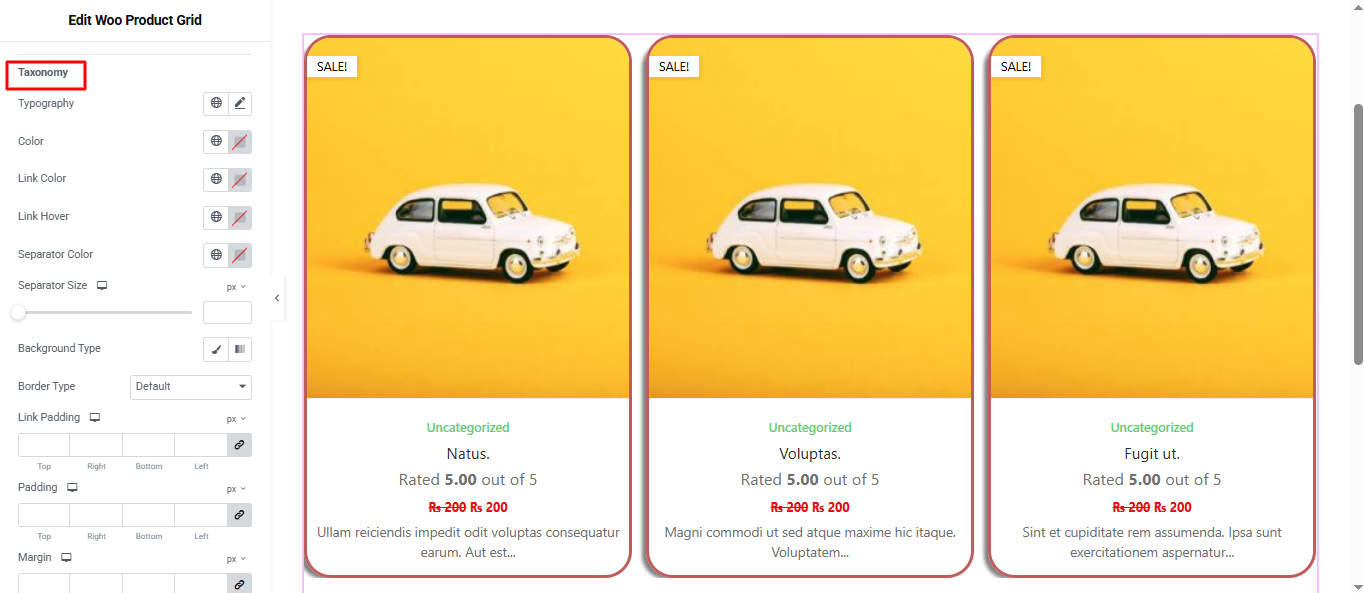The image size is (1364, 593).
Task: Open Uncategorized link under Natus product
Action: [468, 428]
